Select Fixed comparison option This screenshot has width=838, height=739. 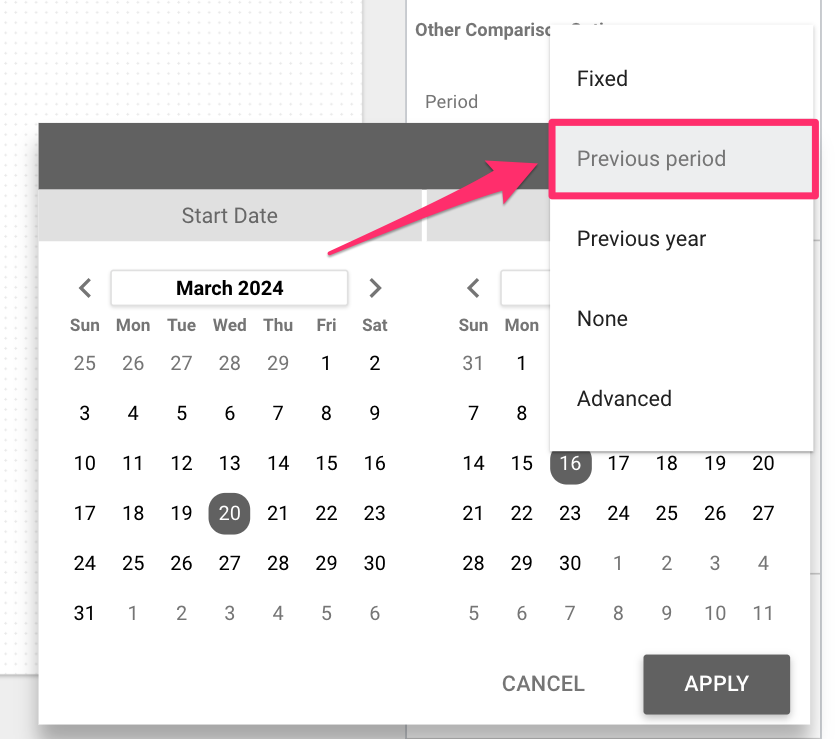pos(602,79)
